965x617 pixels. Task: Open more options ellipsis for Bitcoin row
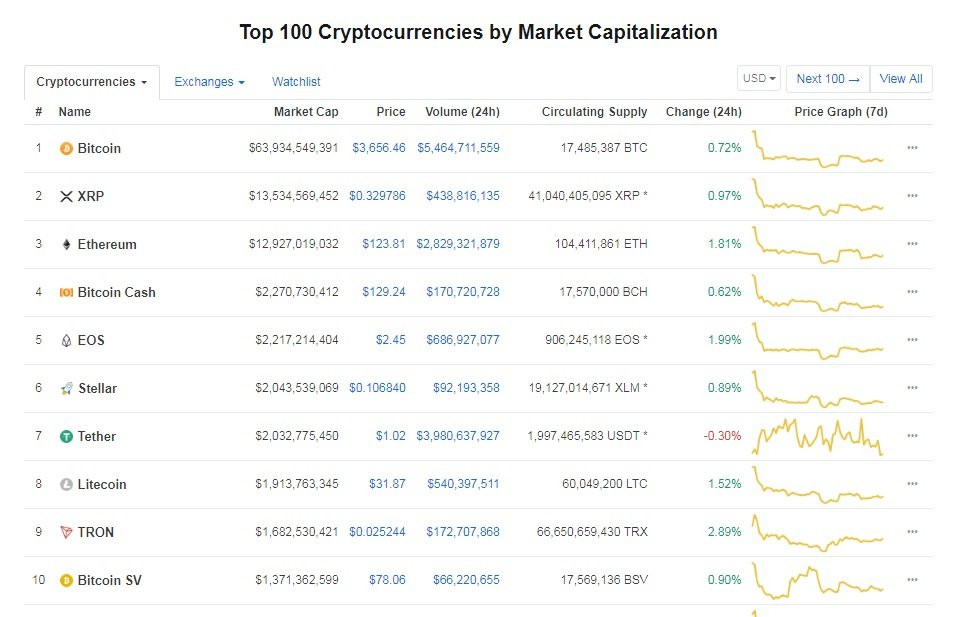coord(912,148)
